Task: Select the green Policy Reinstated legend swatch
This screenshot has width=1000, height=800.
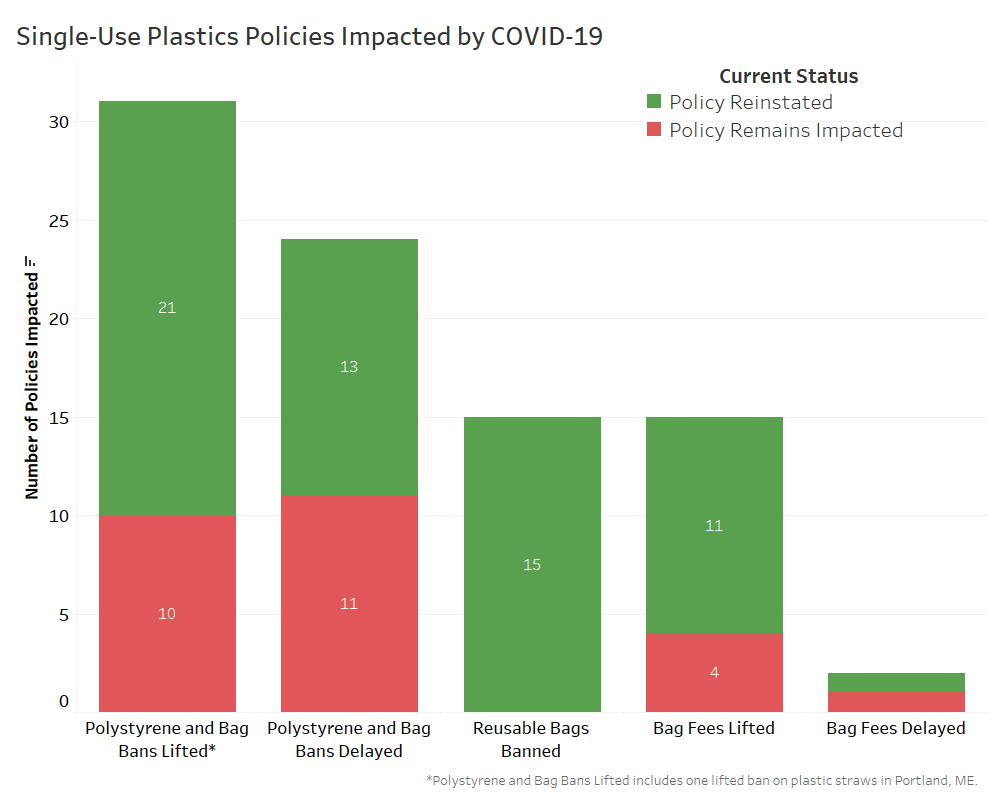Action: (x=654, y=102)
